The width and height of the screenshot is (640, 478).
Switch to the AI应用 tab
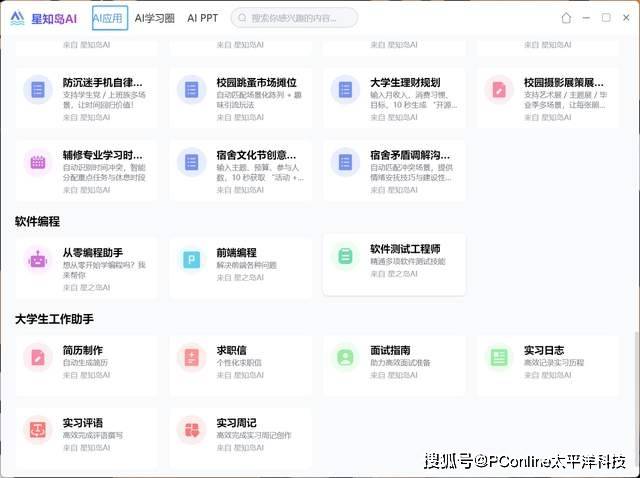tap(110, 18)
